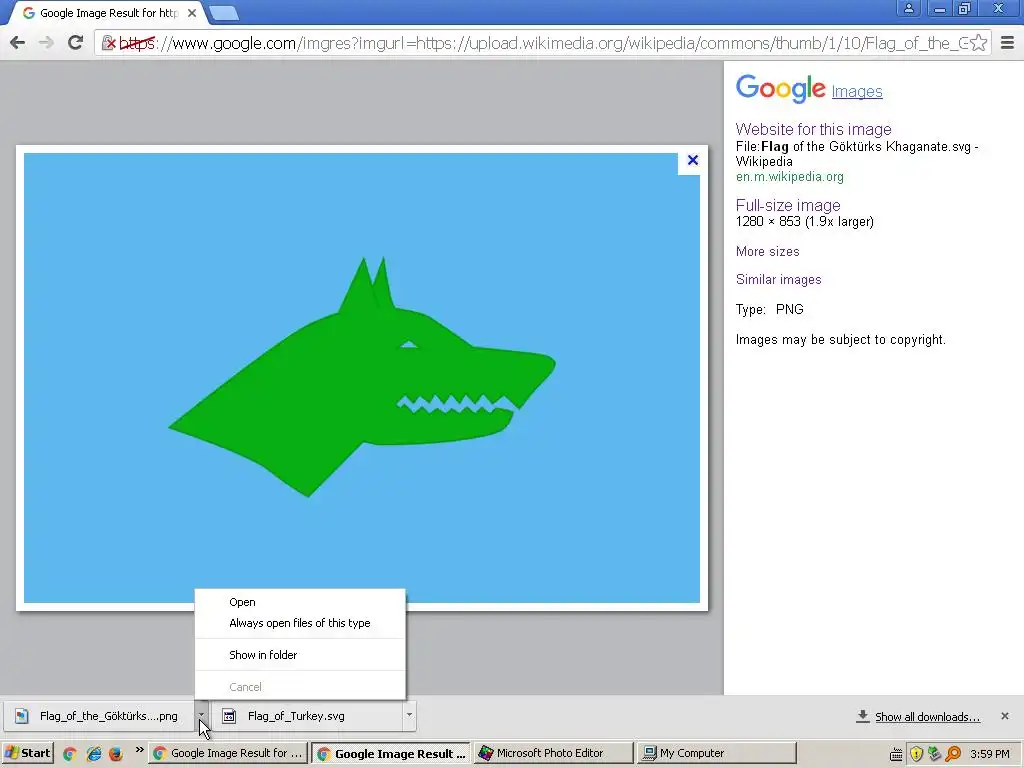Image resolution: width=1024 pixels, height=768 pixels.
Task: Click the orange magnifier tray icon
Action: (x=953, y=754)
